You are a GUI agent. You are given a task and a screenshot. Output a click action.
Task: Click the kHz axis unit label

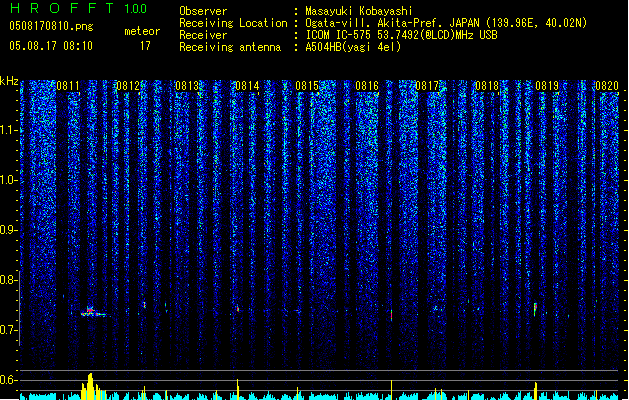(x=9, y=81)
